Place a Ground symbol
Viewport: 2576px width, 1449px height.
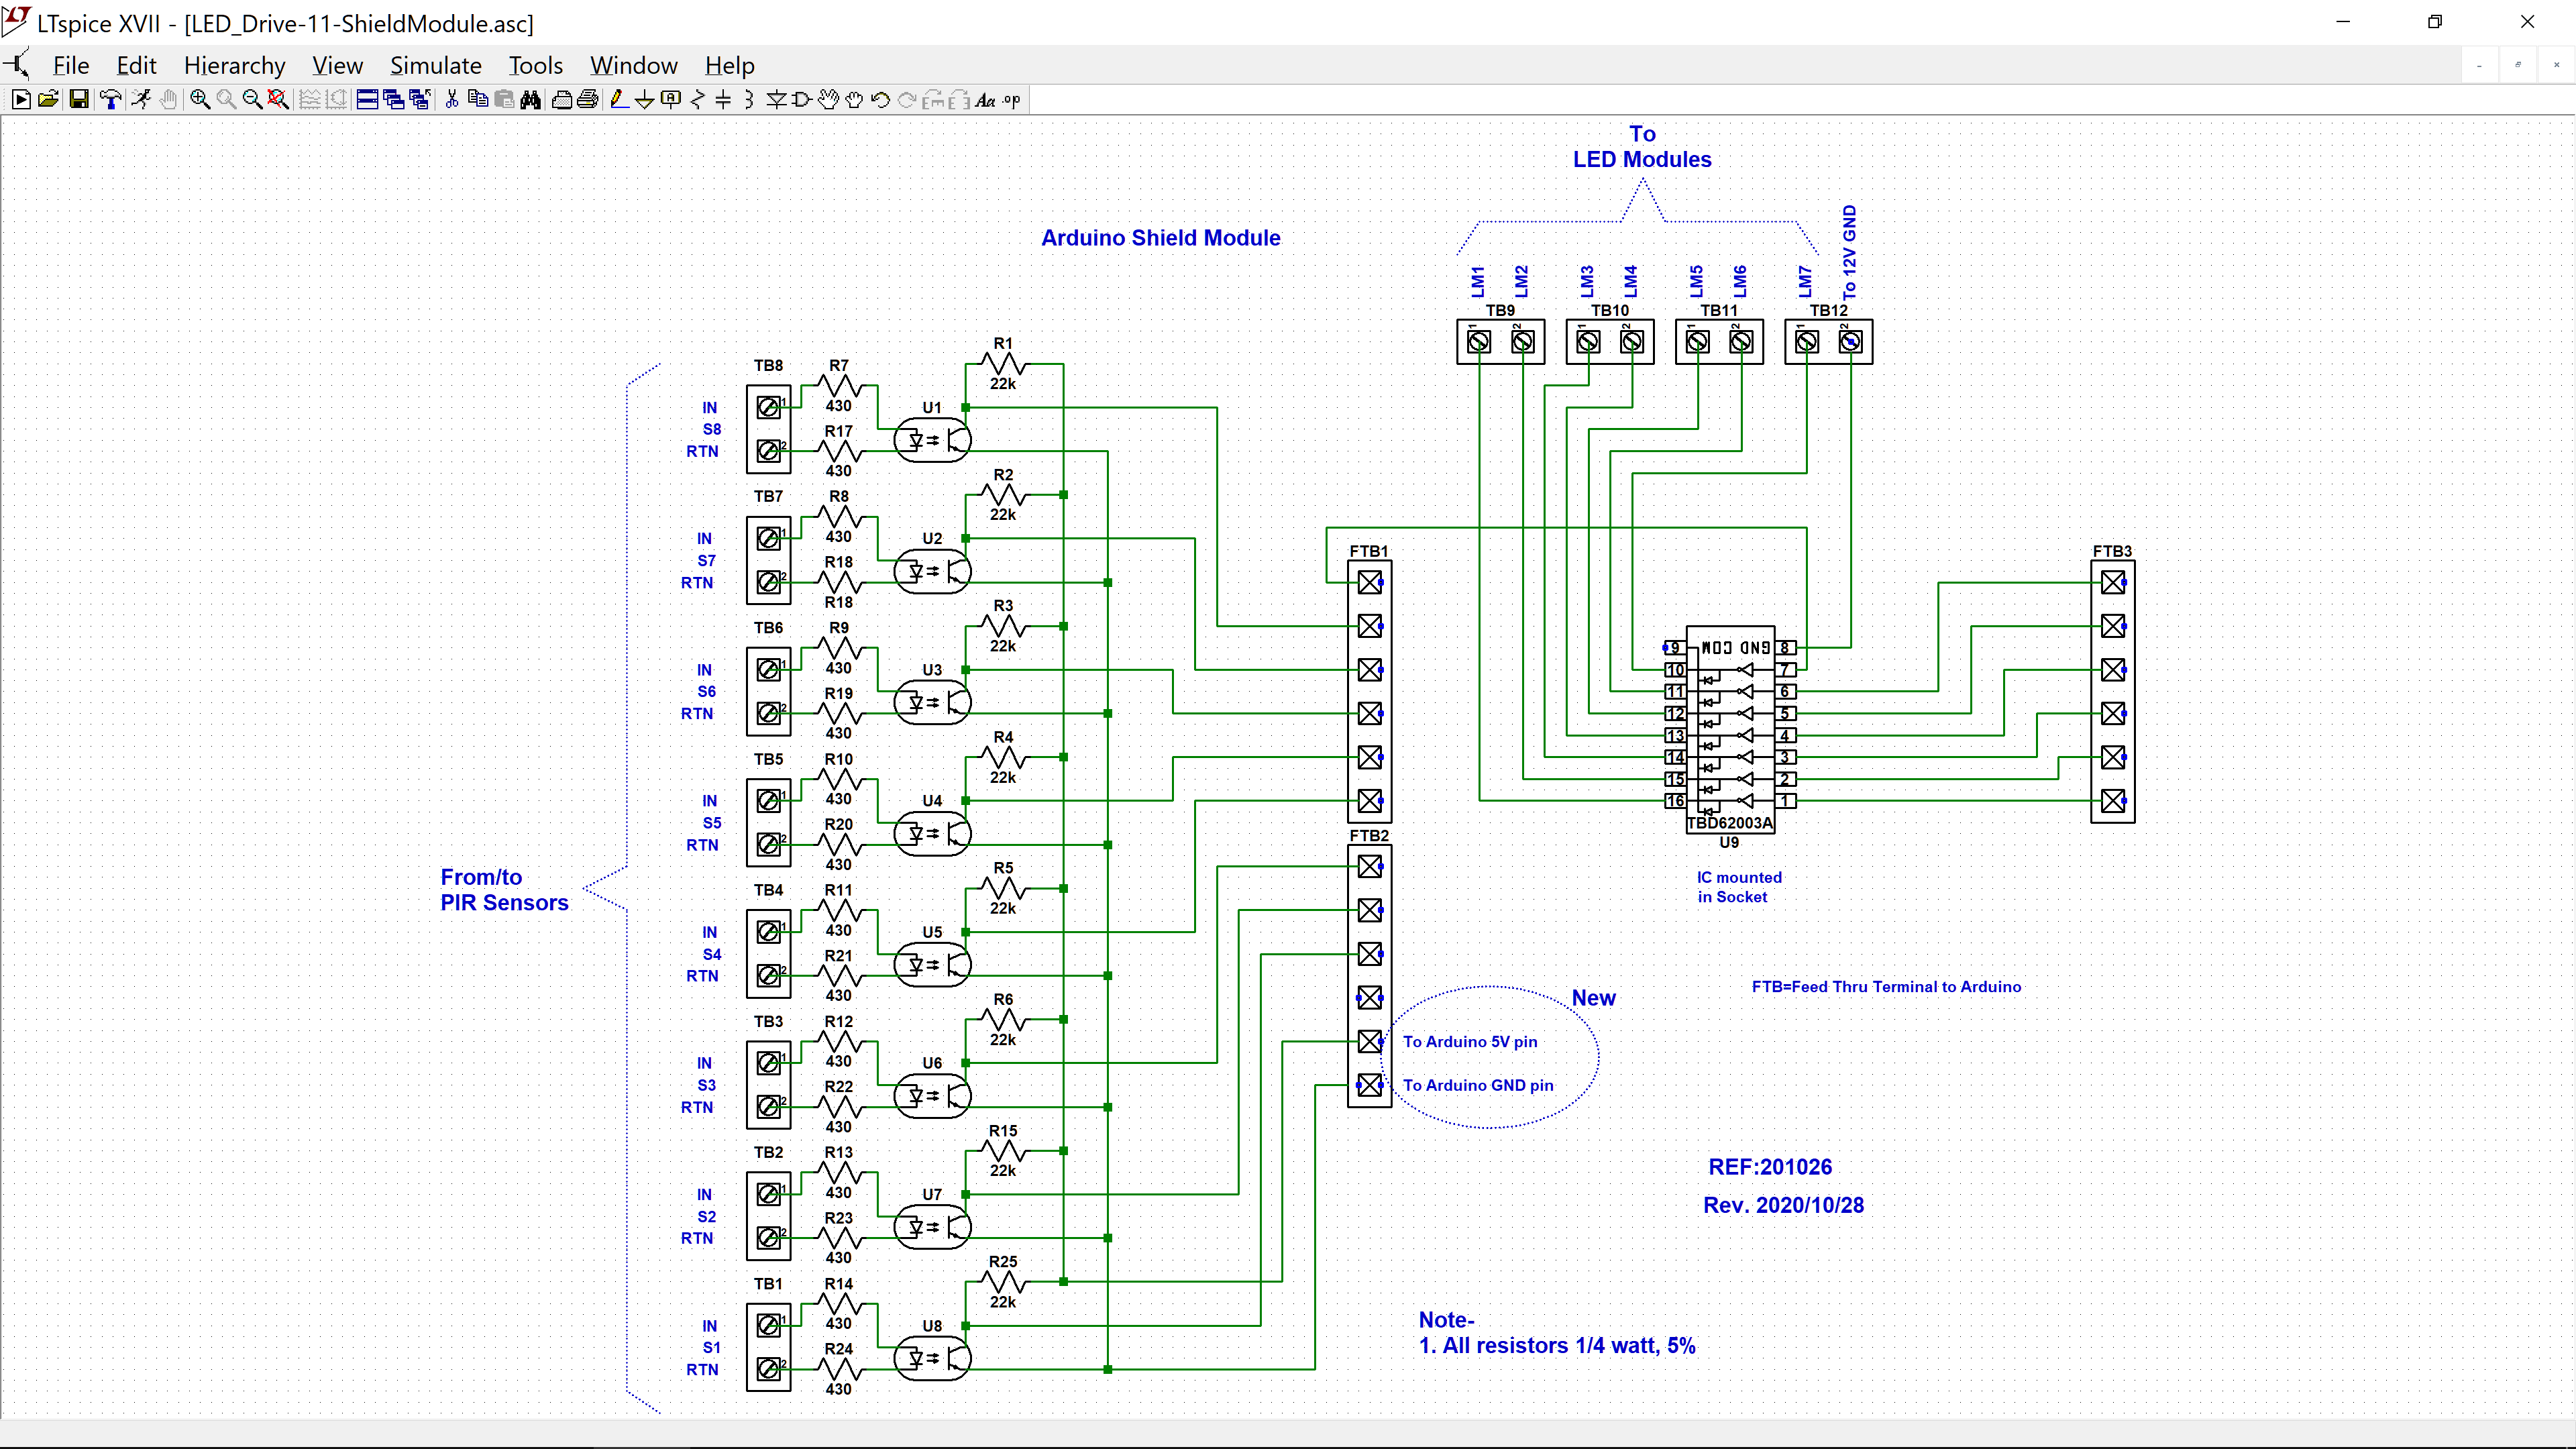645,99
